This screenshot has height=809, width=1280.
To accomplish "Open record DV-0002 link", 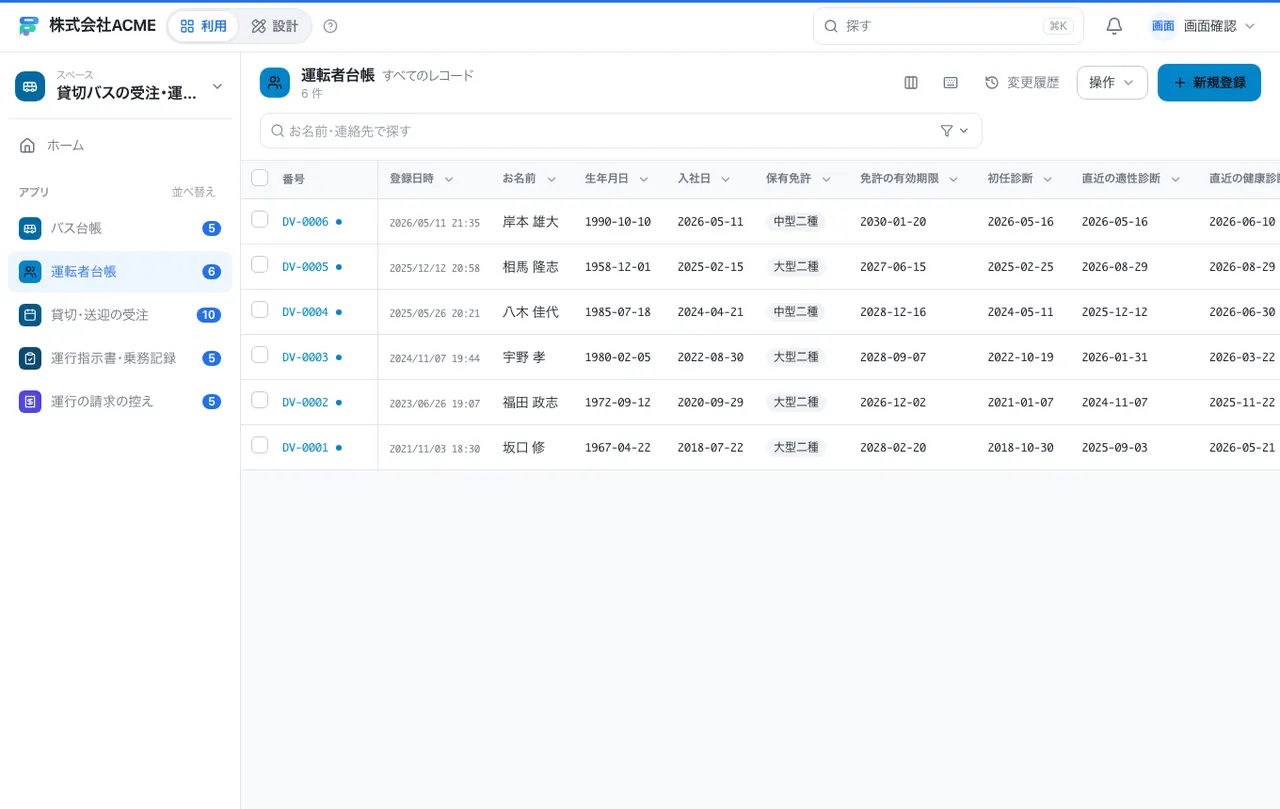I will pyautogui.click(x=305, y=402).
